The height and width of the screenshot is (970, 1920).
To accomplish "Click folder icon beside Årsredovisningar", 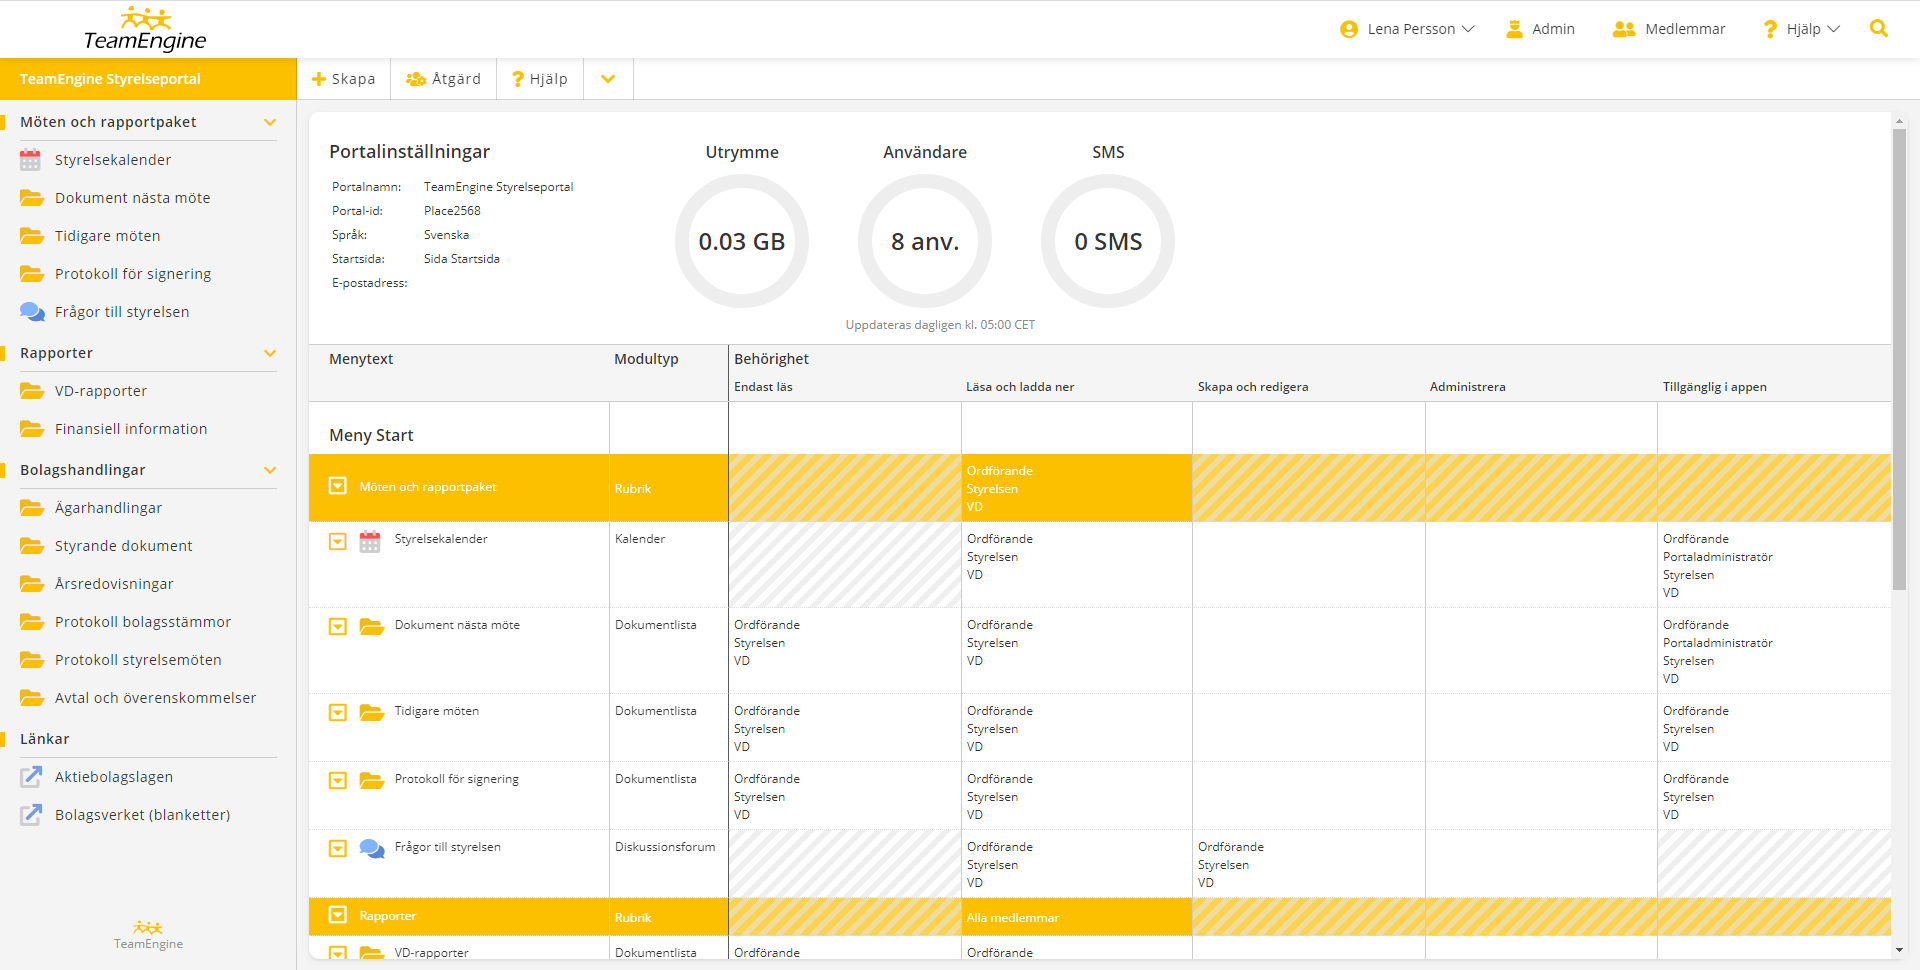I will click(x=32, y=584).
